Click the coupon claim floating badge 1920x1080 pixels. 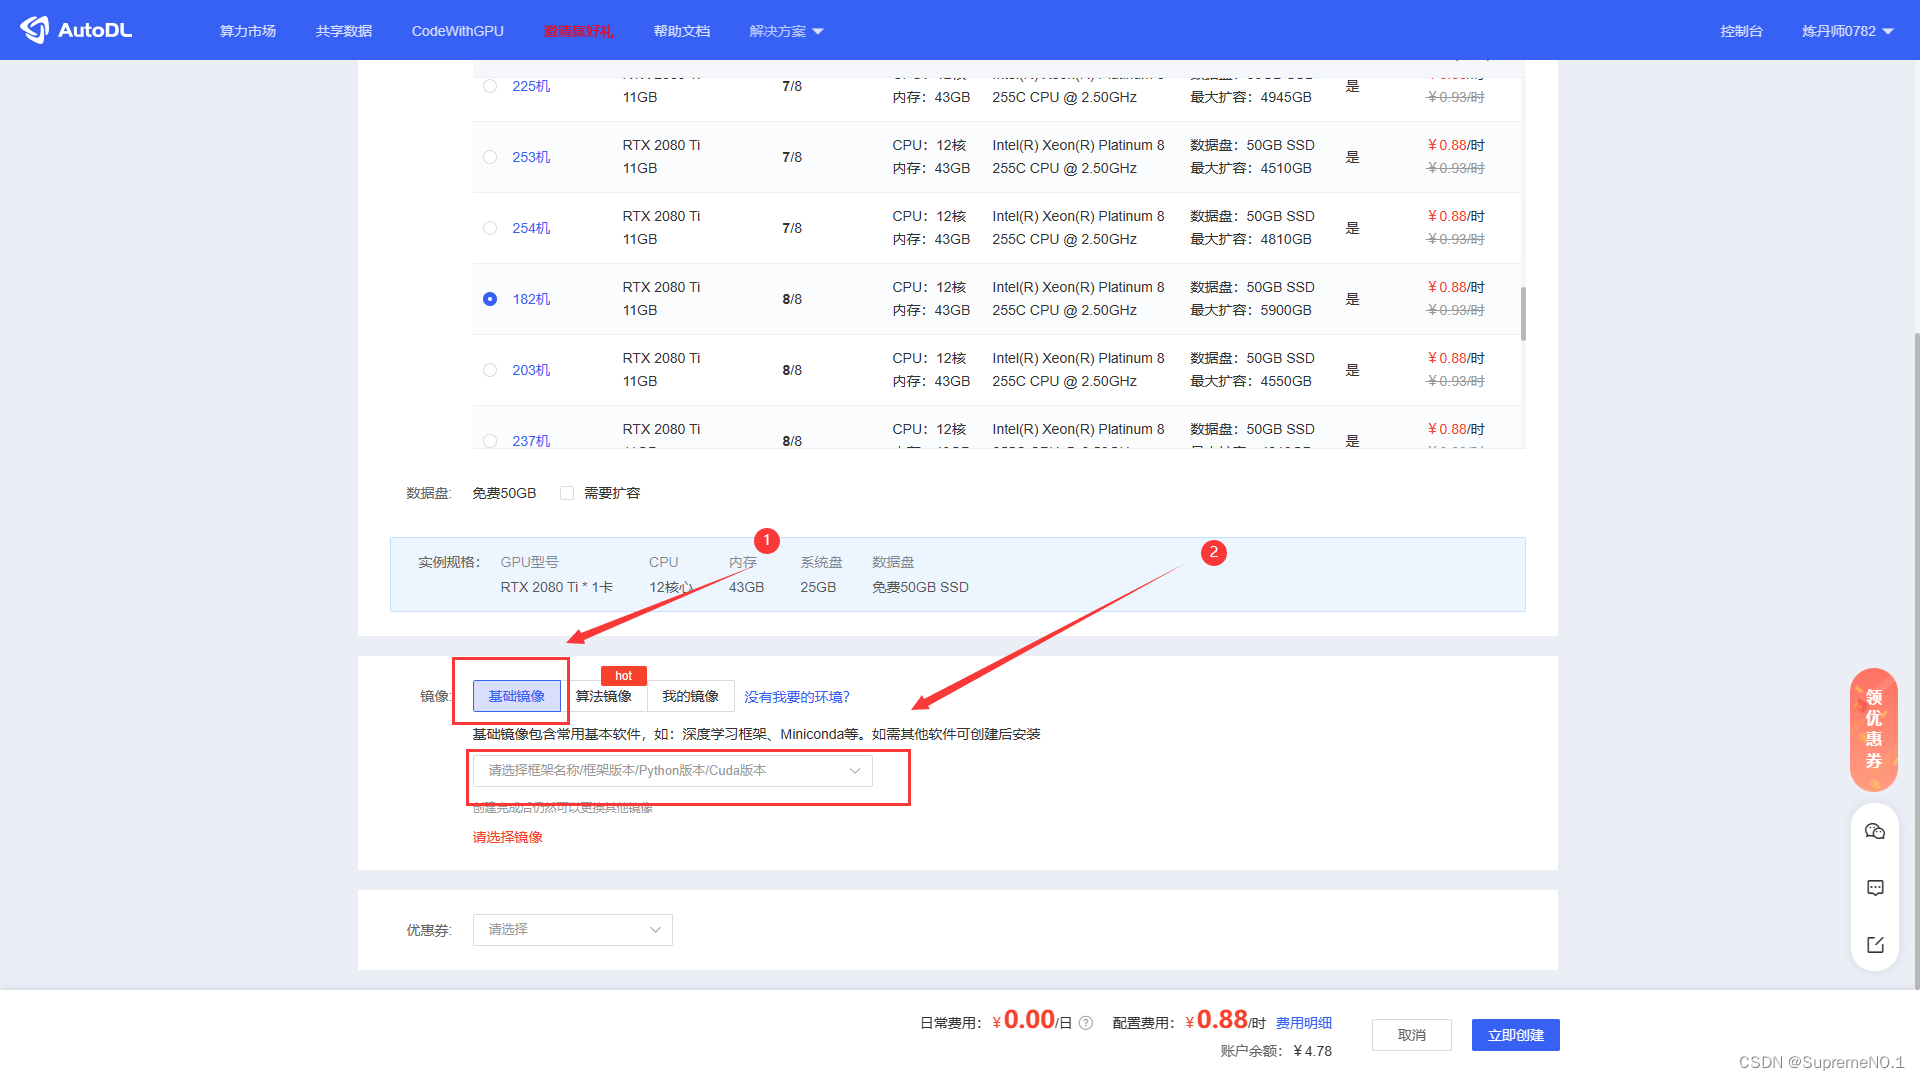pyautogui.click(x=1874, y=729)
